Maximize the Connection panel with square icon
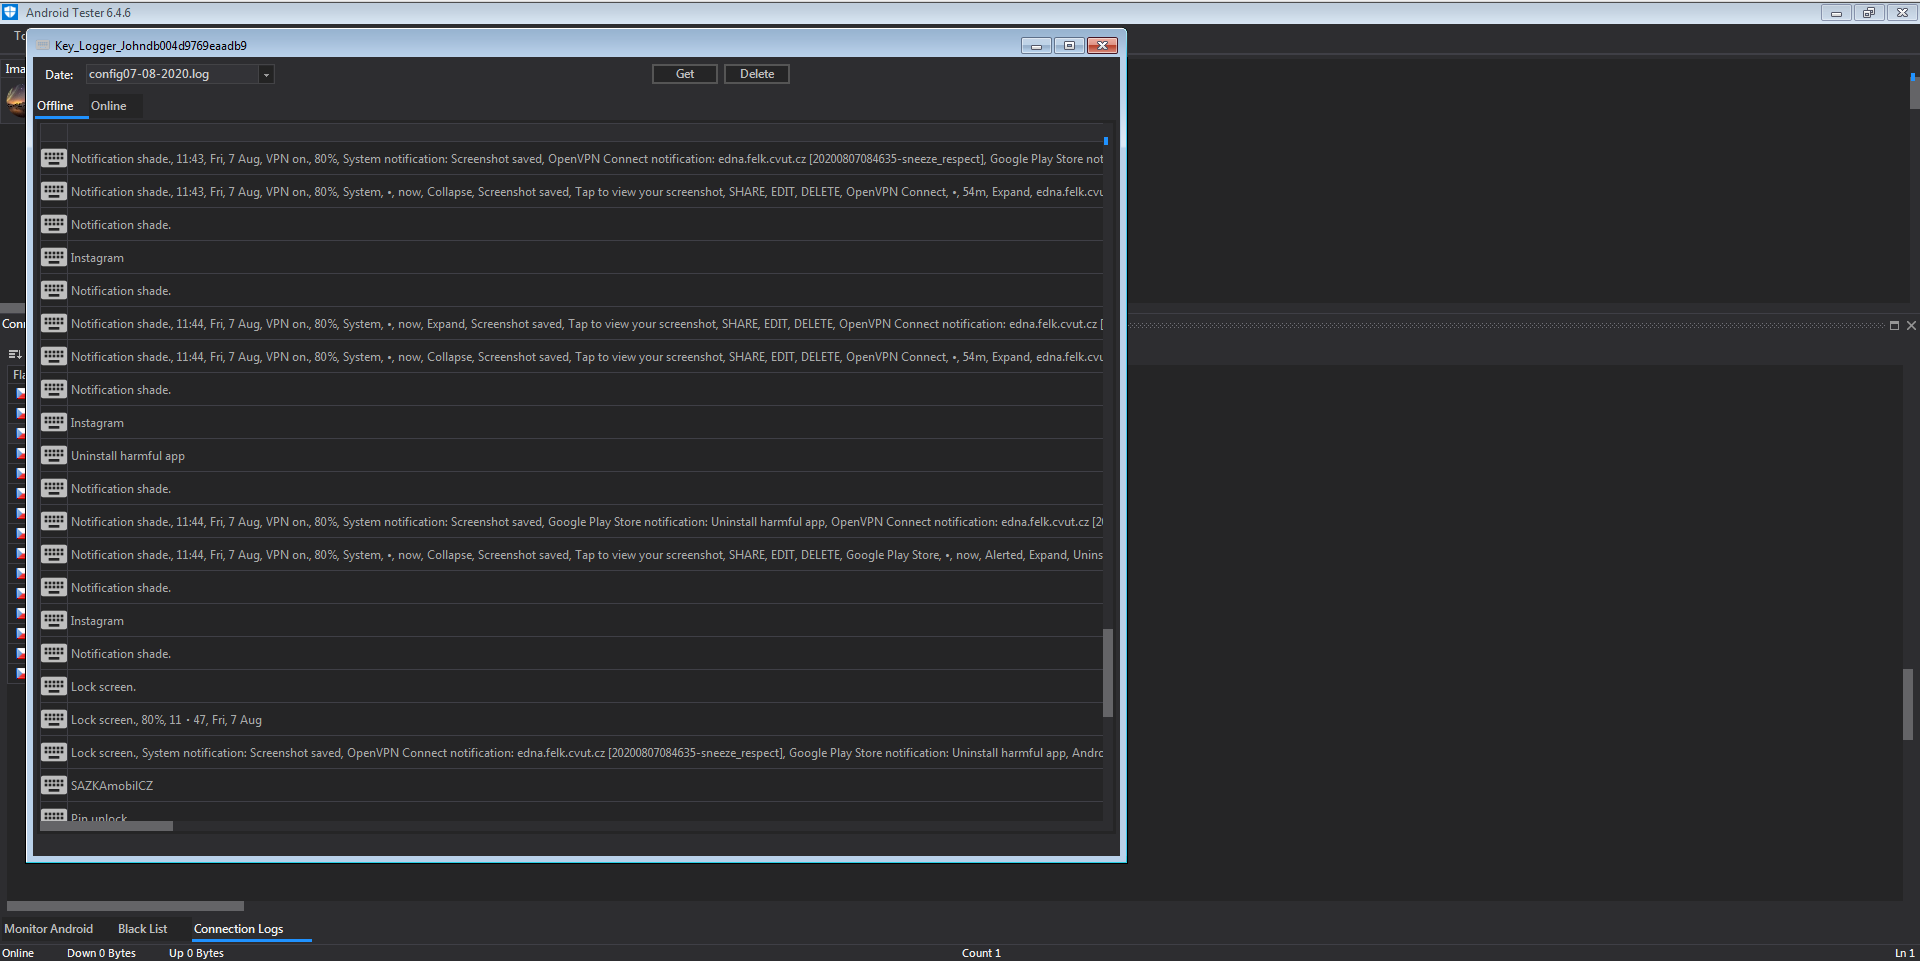1920x961 pixels. point(1894,325)
